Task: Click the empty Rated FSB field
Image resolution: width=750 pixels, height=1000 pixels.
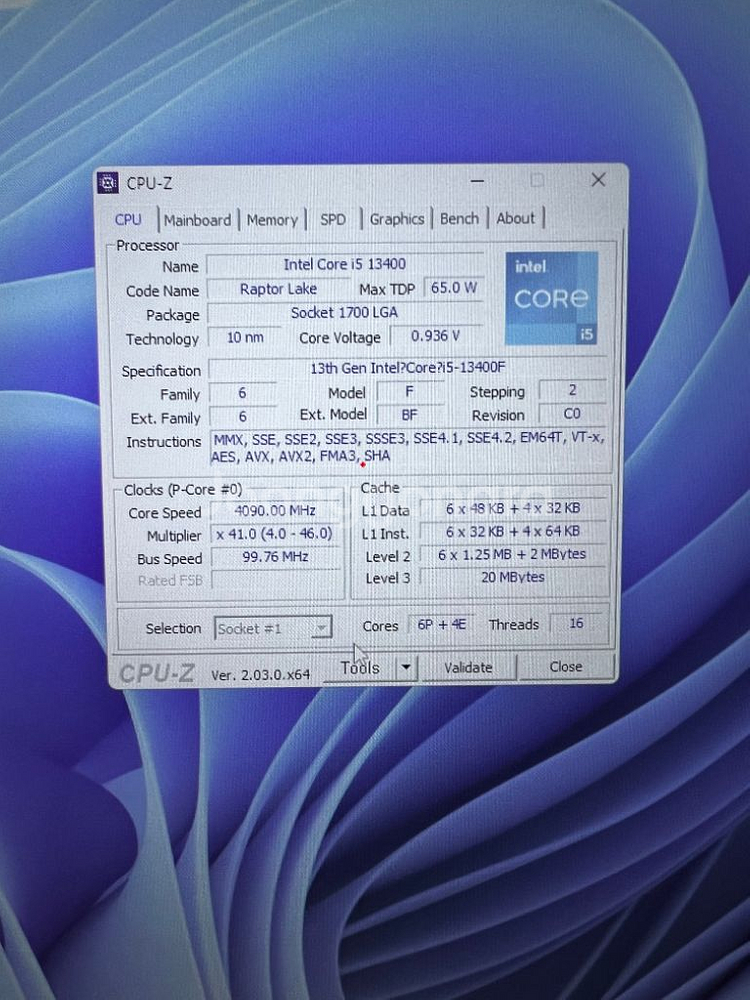Action: click(275, 580)
